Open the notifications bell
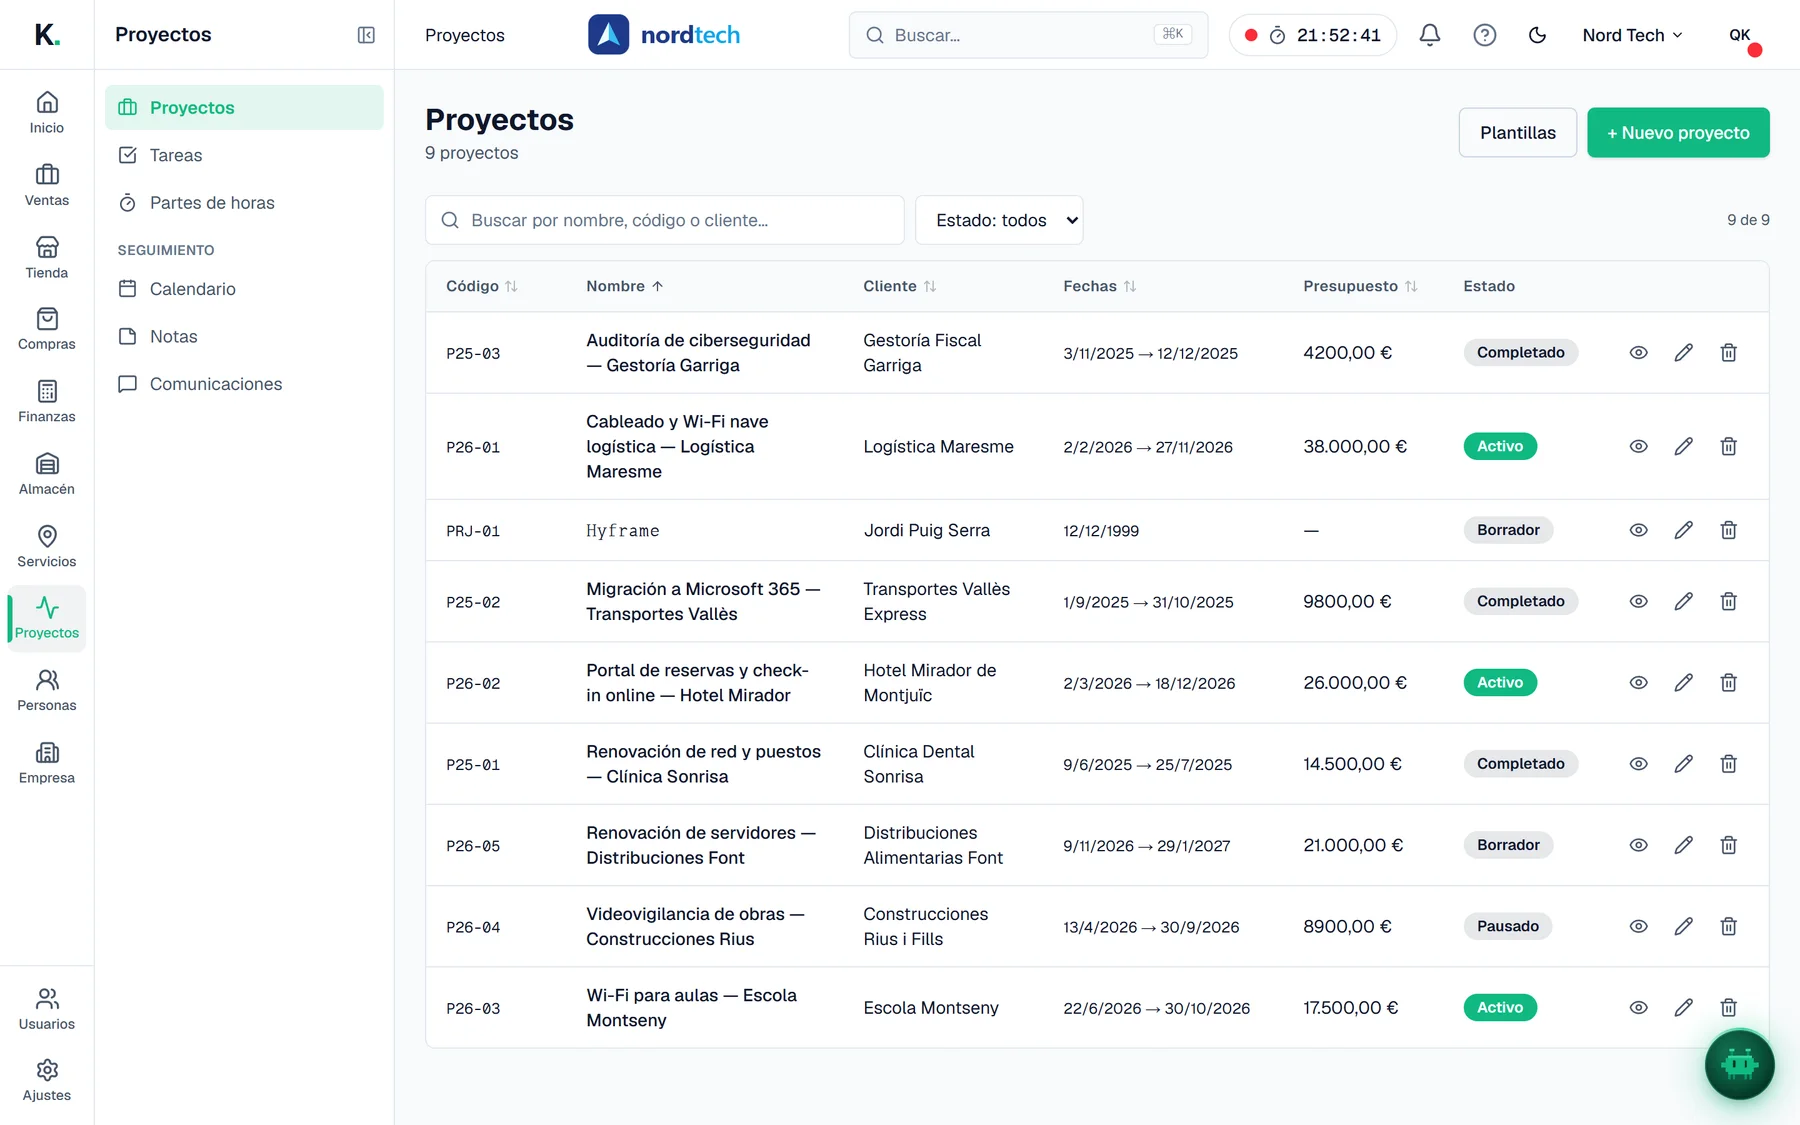The image size is (1800, 1125). point(1430,35)
